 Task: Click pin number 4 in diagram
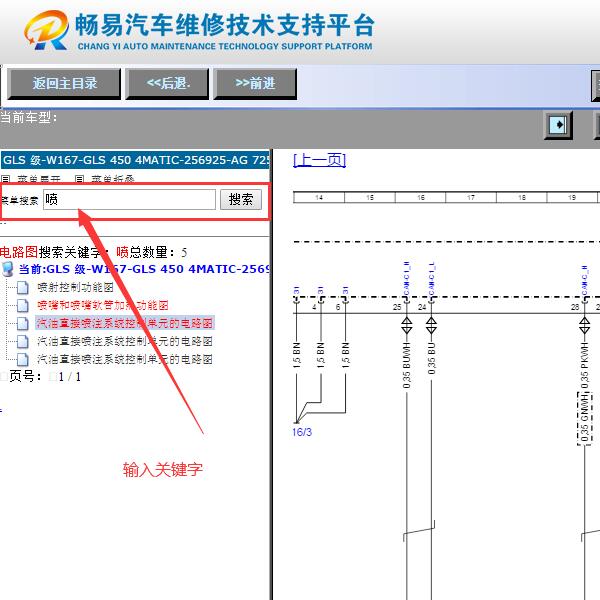(314, 307)
